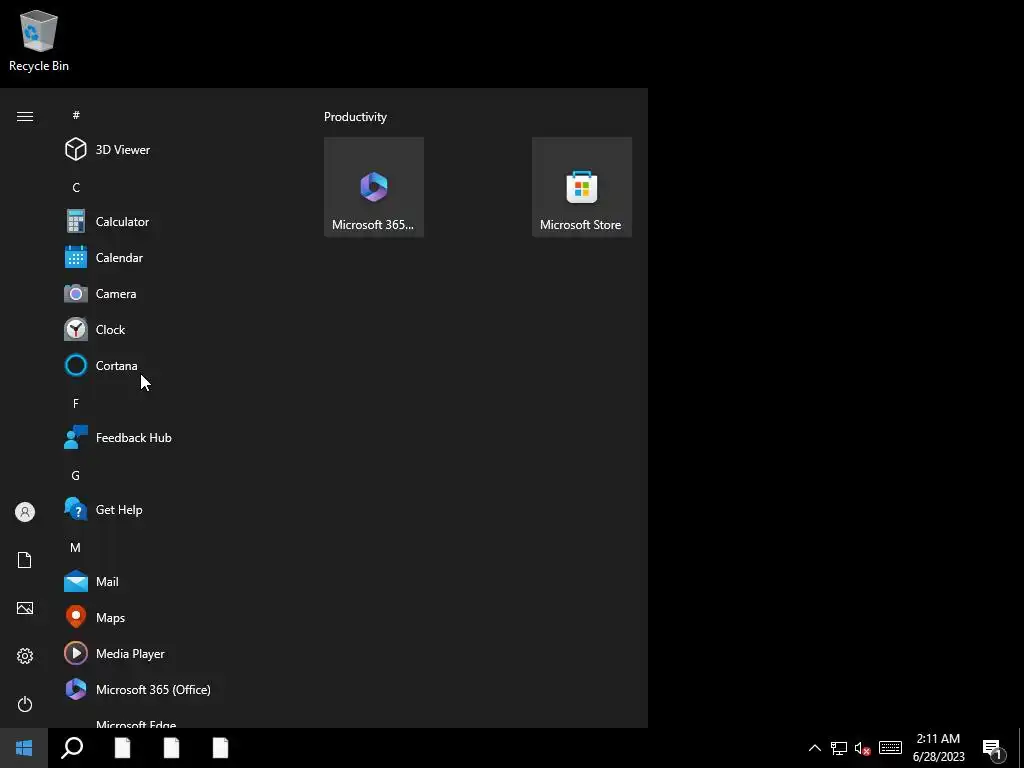This screenshot has width=1024, height=768.
Task: Click the 'C' letter group header
Action: (x=76, y=187)
